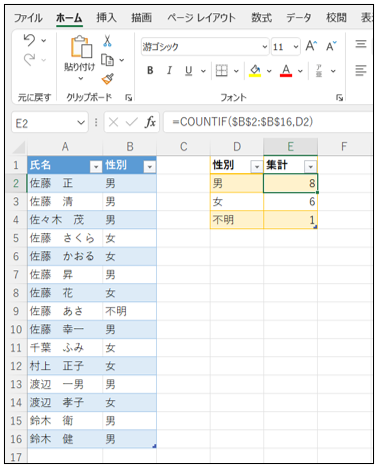Apply the yellow fill color bucket
The image size is (376, 466).
[x=255, y=71]
